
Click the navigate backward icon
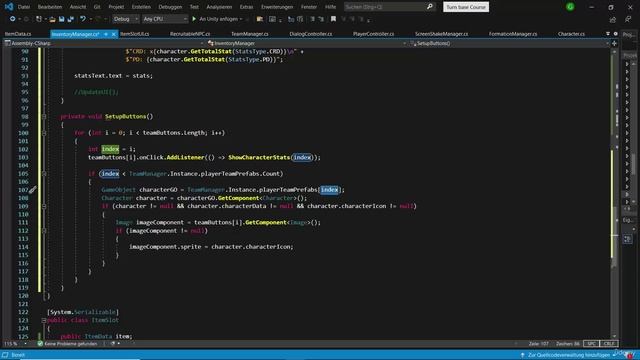[12, 19]
